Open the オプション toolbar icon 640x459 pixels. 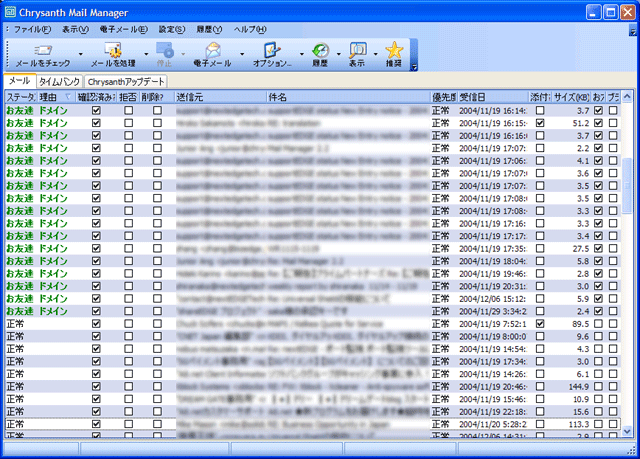(272, 50)
